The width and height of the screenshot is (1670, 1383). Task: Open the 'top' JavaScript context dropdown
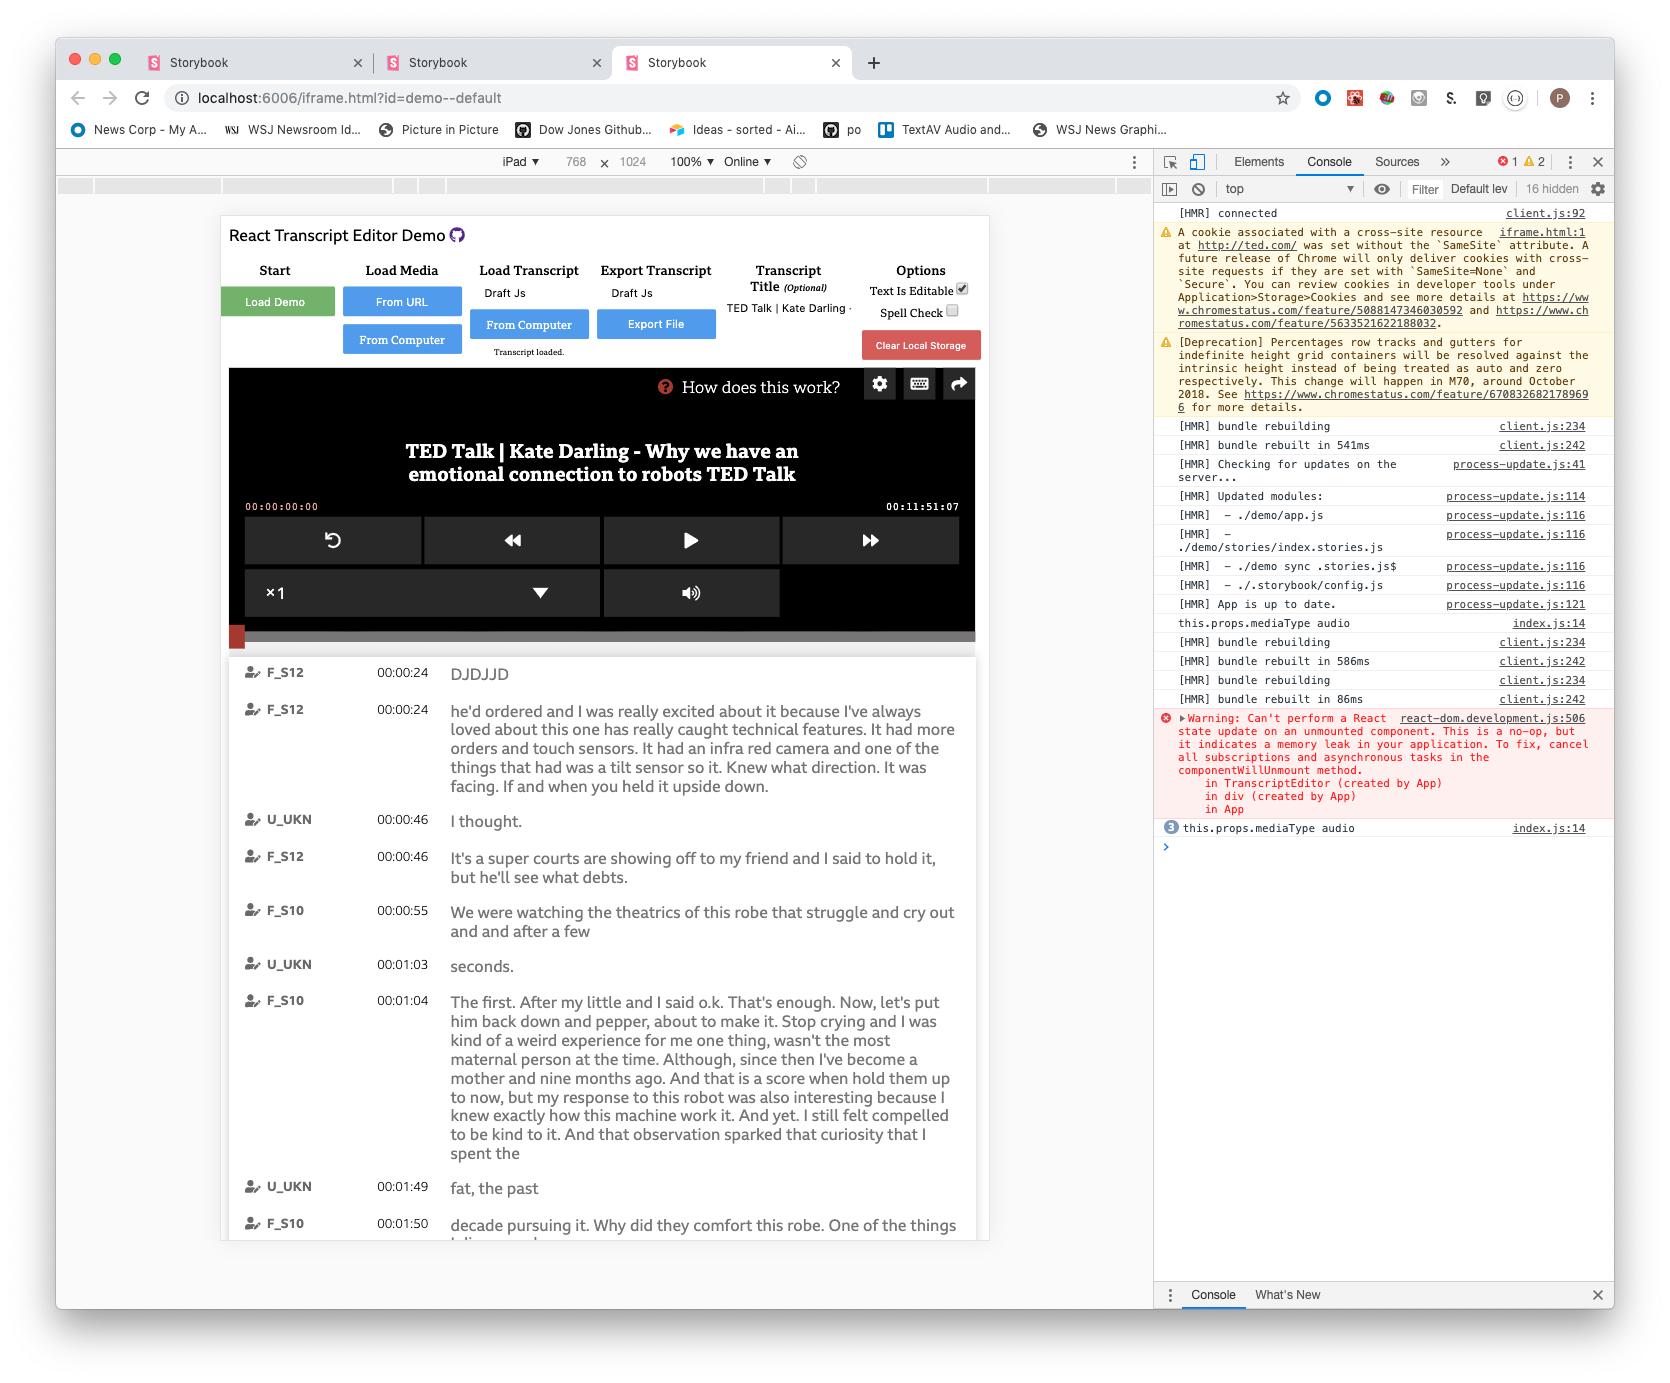[1289, 189]
